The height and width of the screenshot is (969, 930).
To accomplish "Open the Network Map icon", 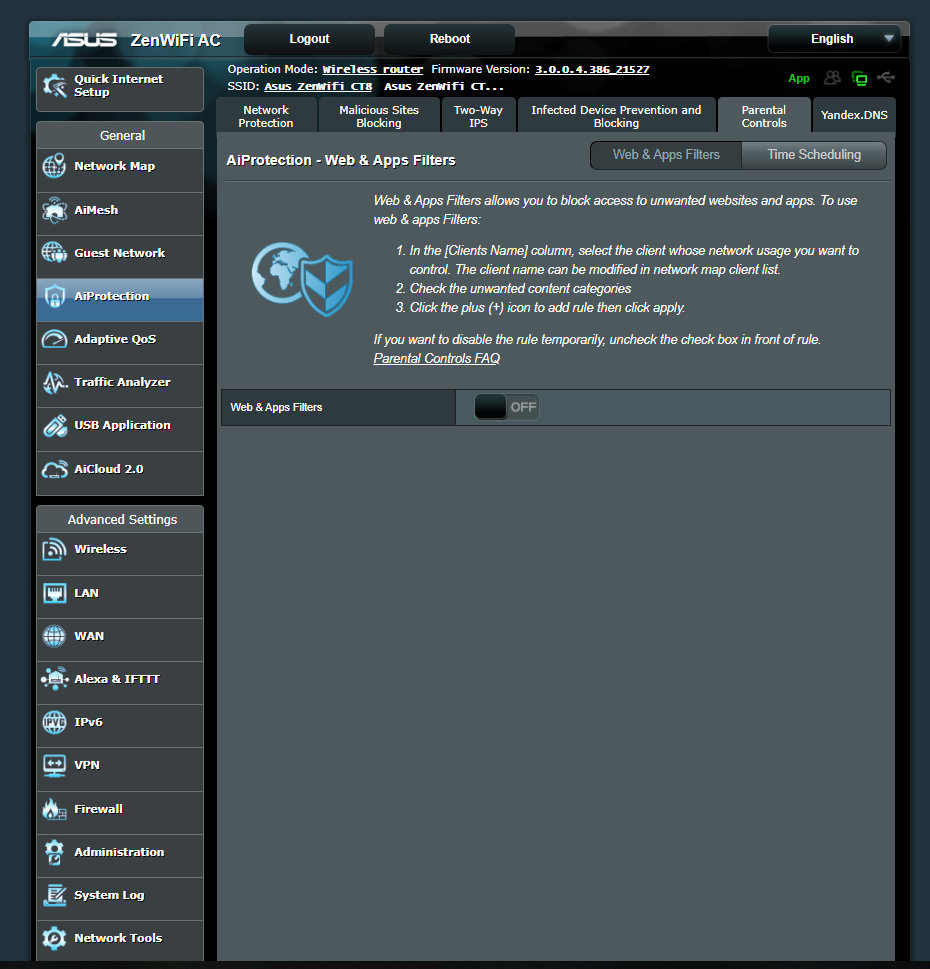I will click(55, 167).
